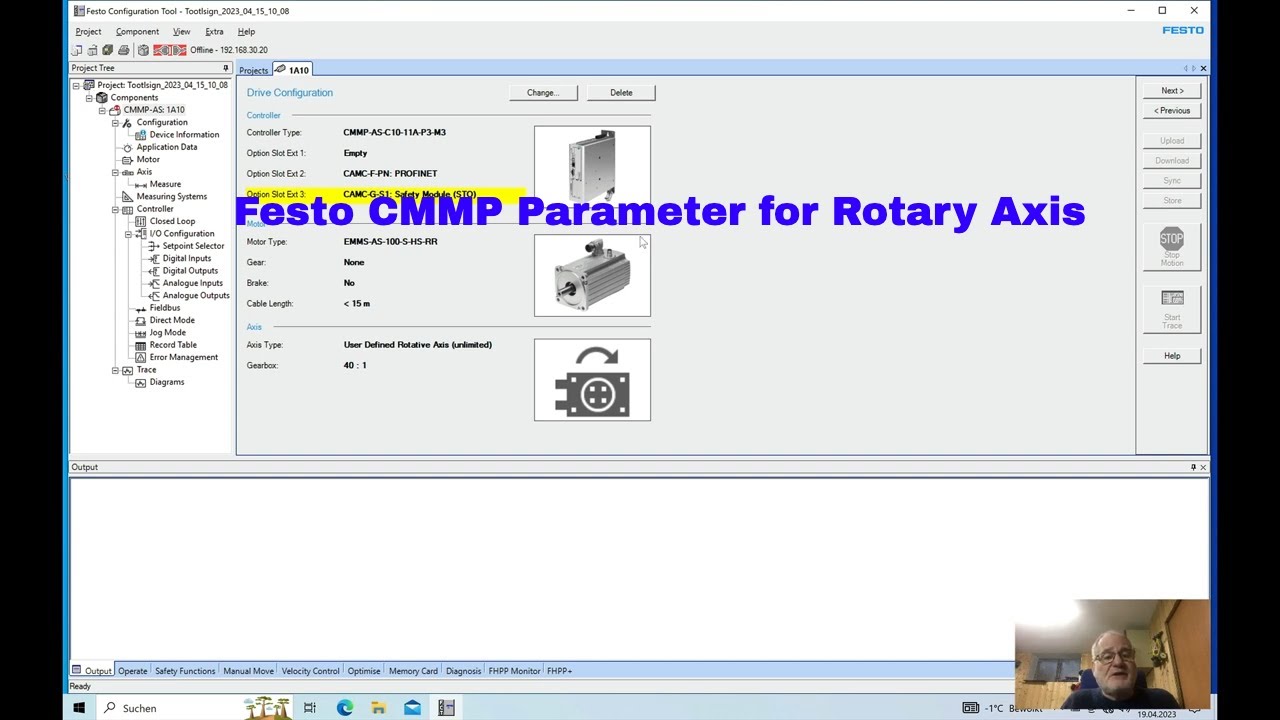Viewport: 1280px width, 720px height.
Task: Select Analogue Outputs tree item
Action: 196,295
